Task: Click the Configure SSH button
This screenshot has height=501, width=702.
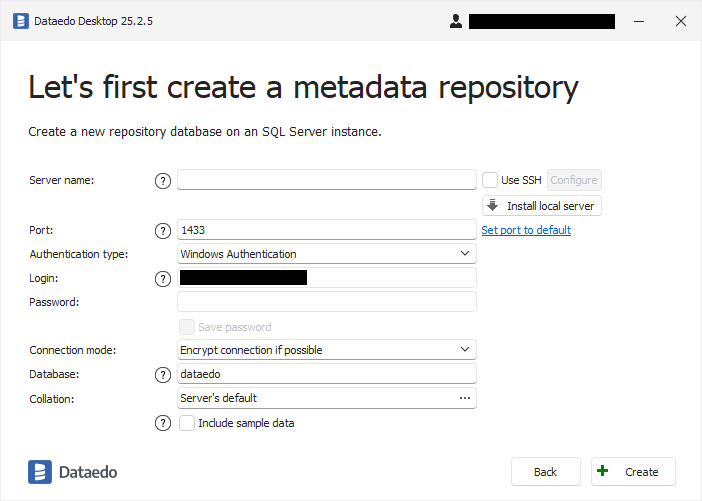Action: [574, 180]
